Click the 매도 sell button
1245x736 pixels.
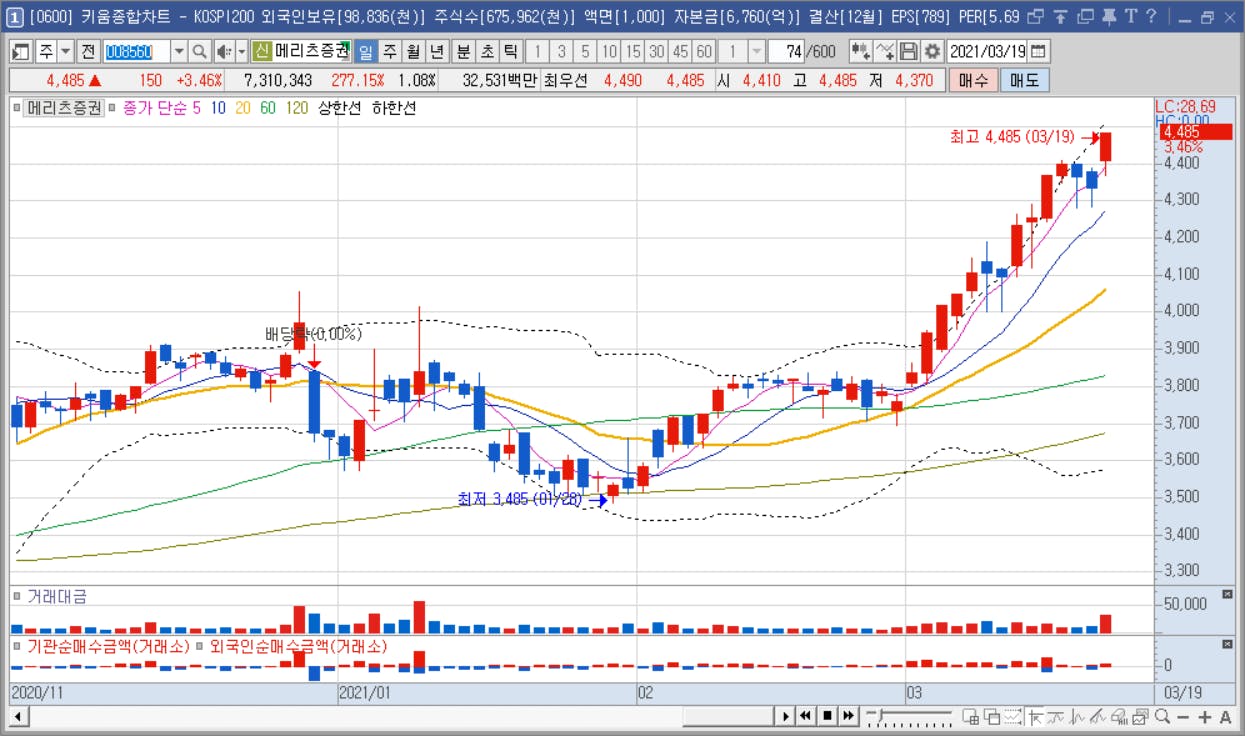[x=1025, y=81]
